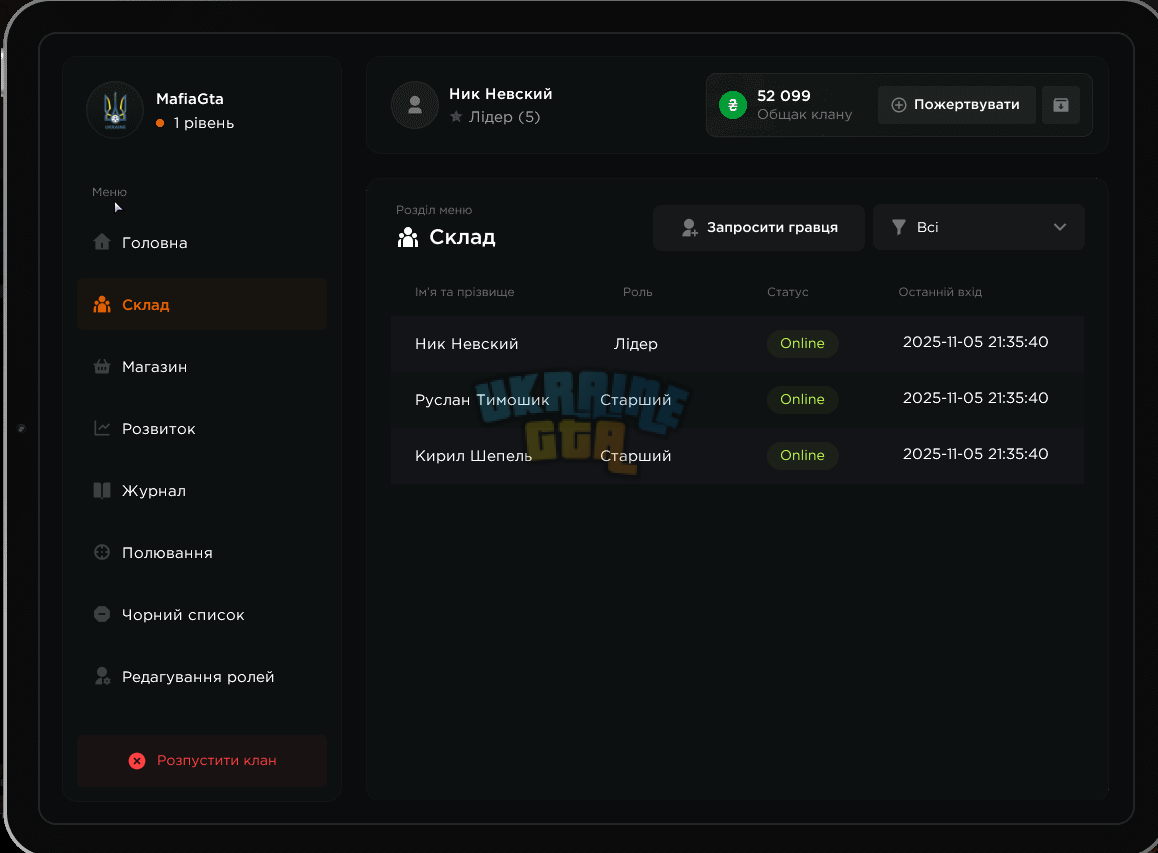1158x853 pixels.
Task: Click the Роль column header
Action: (637, 292)
